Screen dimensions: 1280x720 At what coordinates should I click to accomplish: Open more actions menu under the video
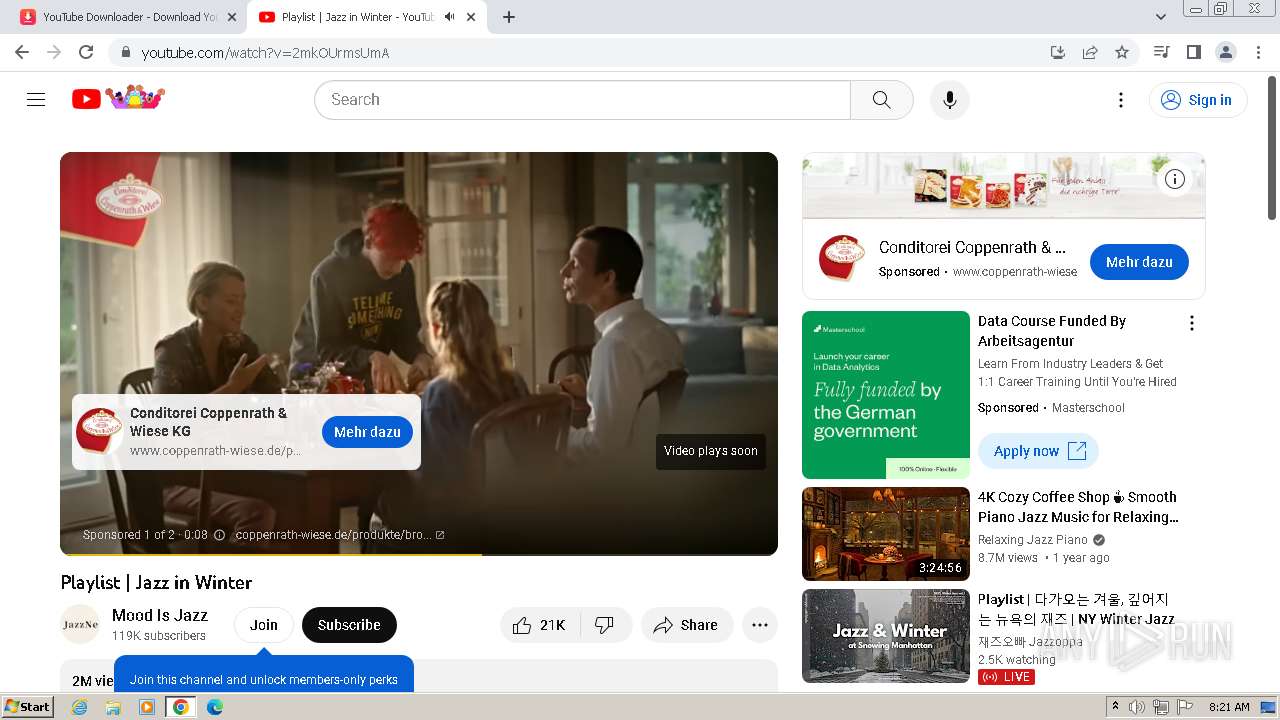tap(760, 625)
